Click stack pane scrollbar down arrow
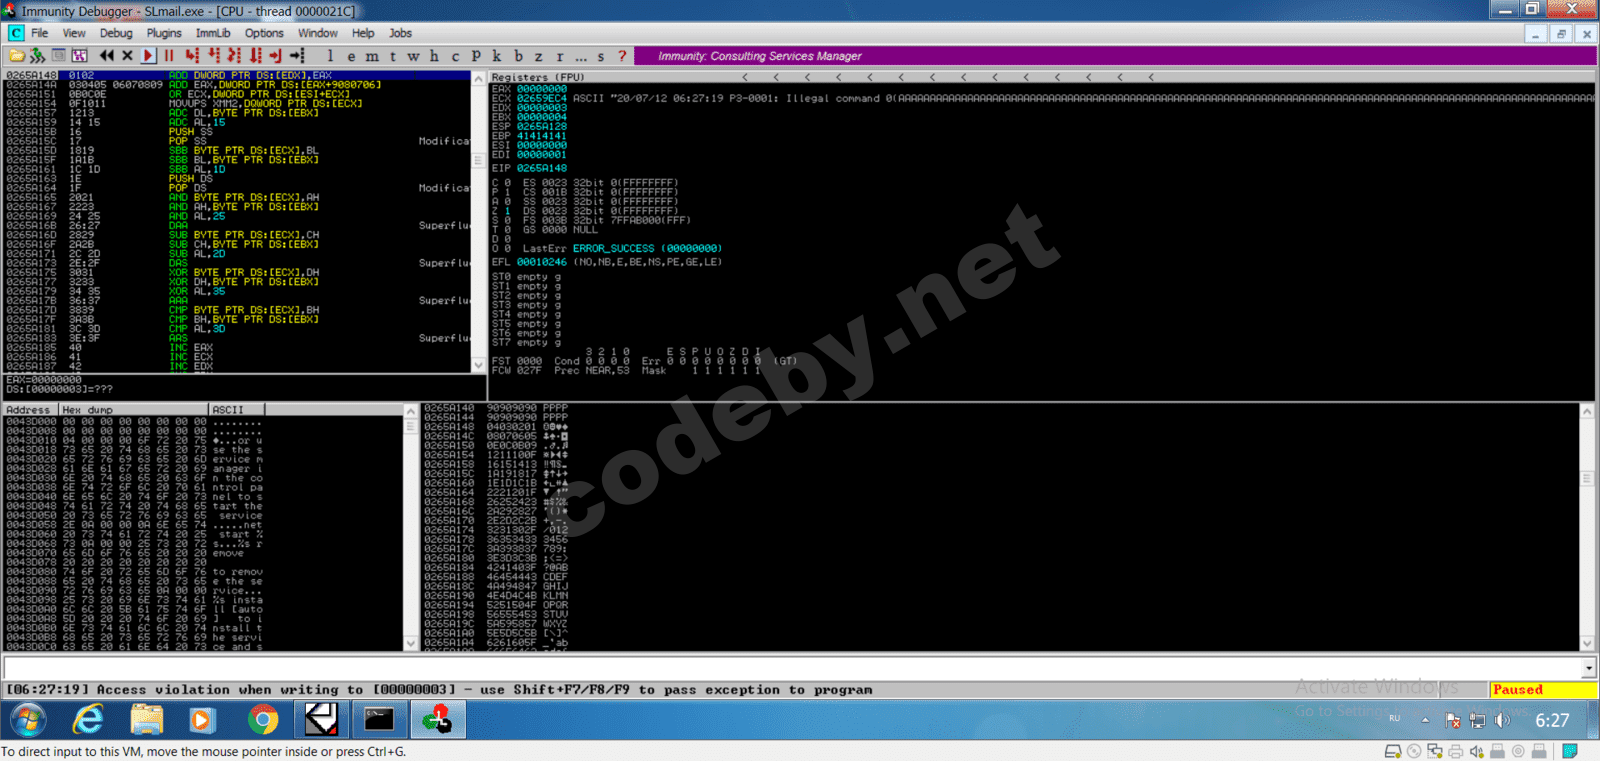 (x=1587, y=644)
